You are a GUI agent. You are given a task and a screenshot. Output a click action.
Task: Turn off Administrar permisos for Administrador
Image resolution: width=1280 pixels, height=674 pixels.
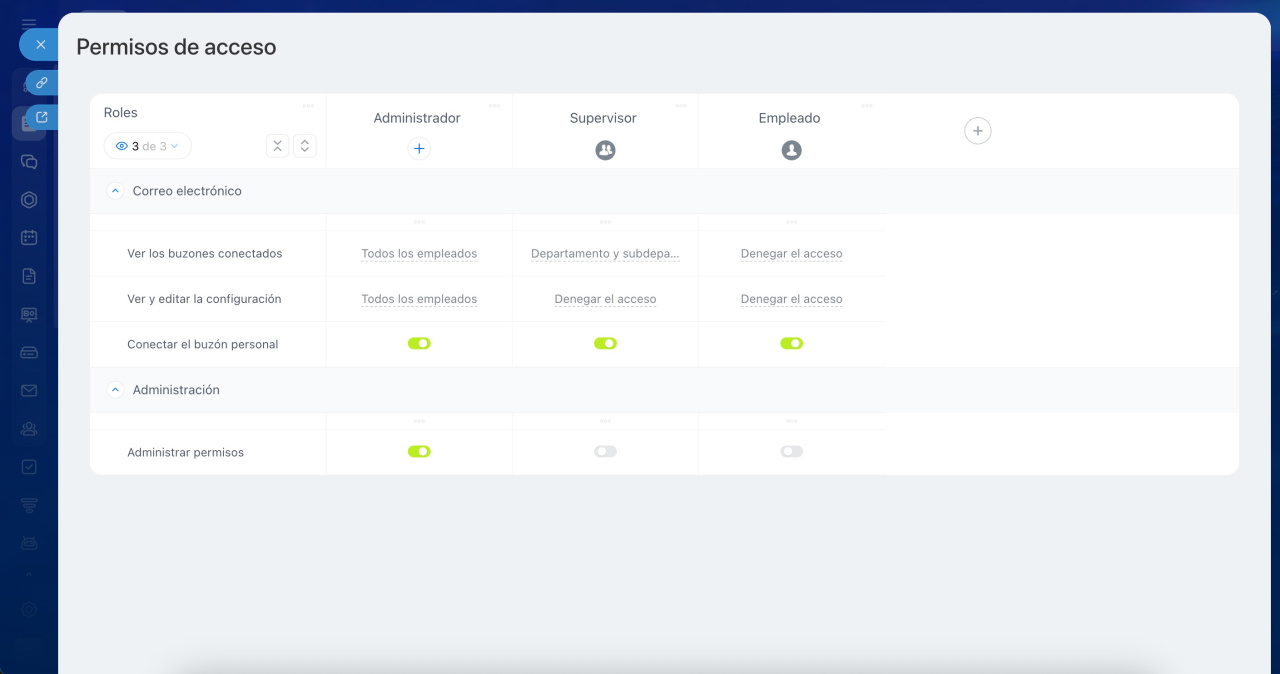pyautogui.click(x=419, y=452)
